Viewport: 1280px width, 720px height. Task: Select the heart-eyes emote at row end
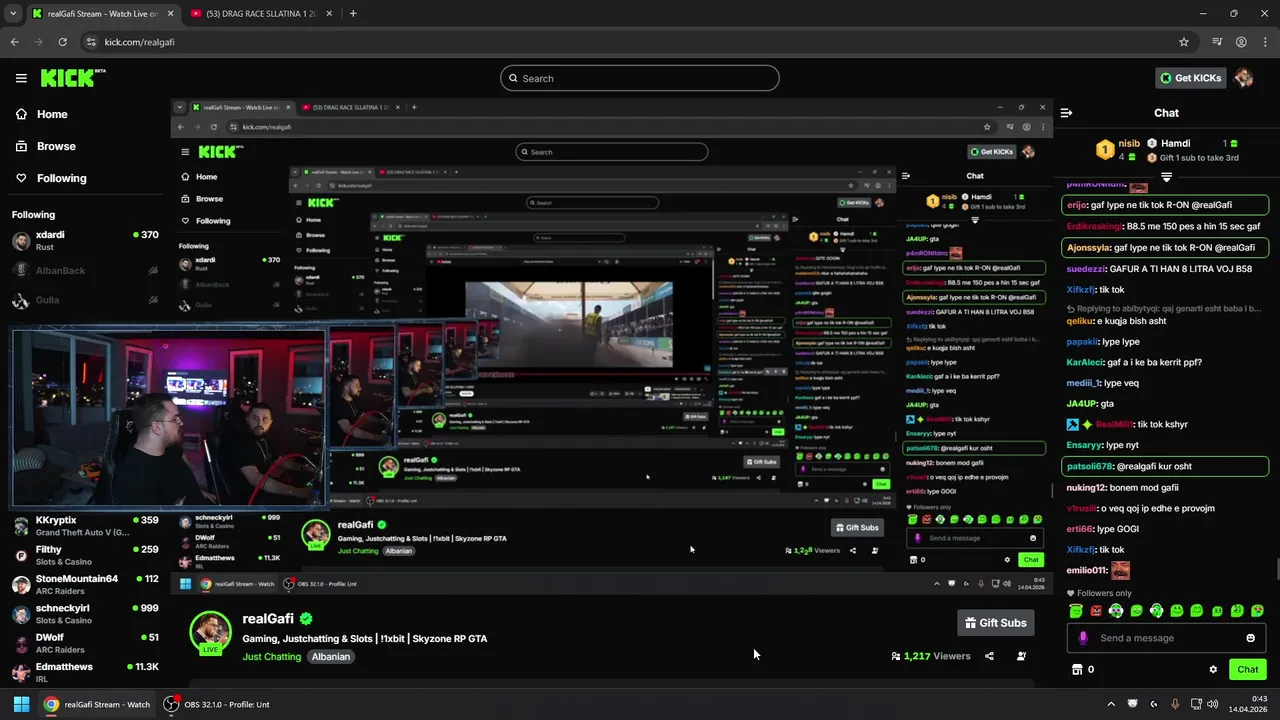pos(1258,610)
